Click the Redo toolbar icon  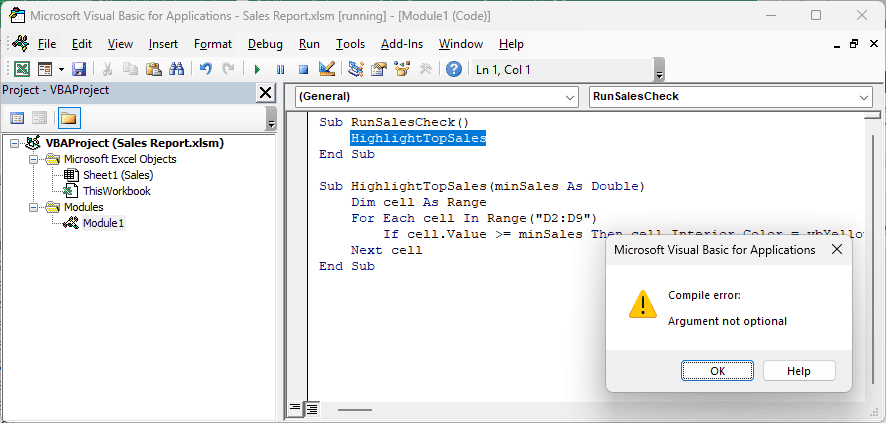point(228,69)
